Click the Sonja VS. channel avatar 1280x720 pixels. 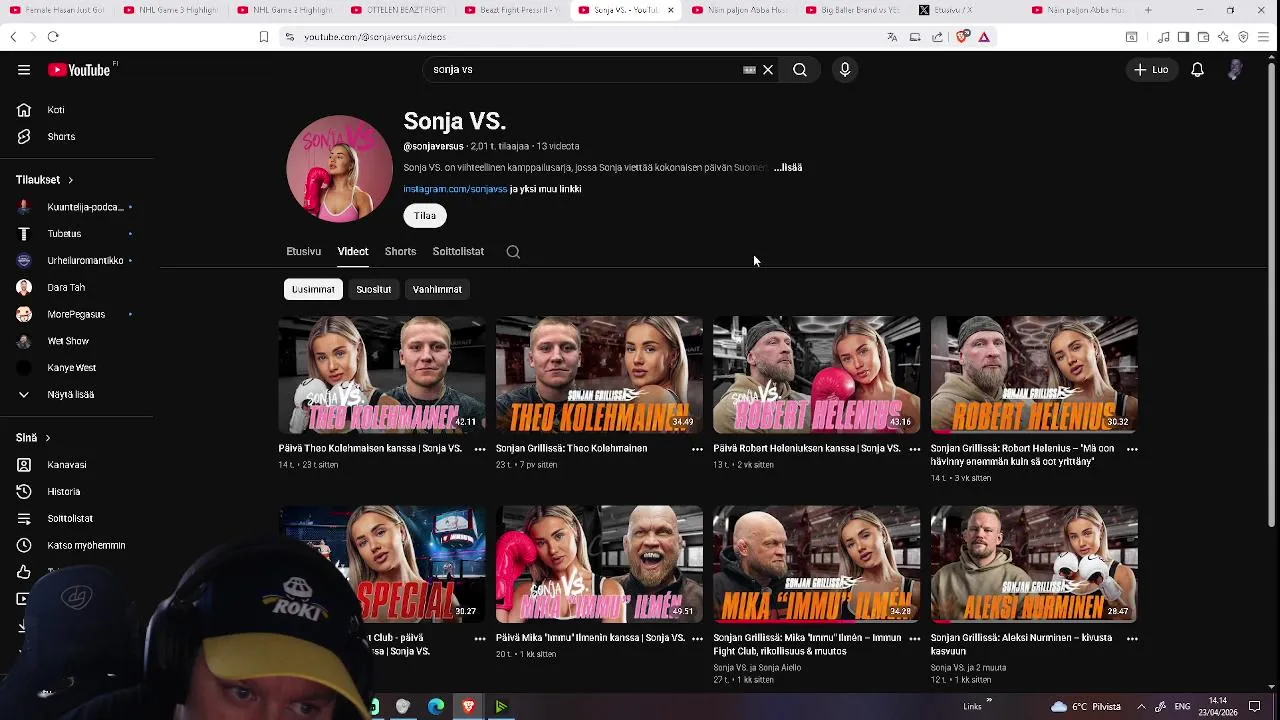[x=339, y=168]
